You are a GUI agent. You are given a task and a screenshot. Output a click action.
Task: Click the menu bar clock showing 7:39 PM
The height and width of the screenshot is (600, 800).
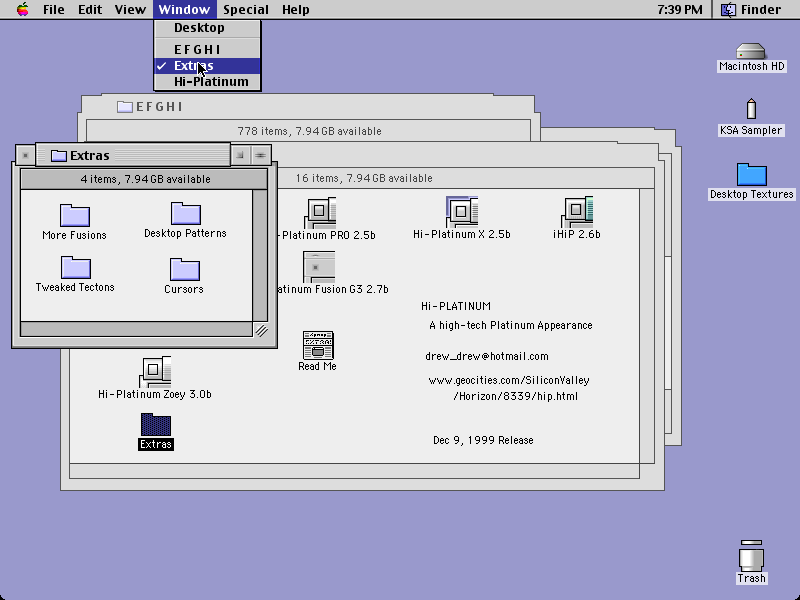click(680, 9)
